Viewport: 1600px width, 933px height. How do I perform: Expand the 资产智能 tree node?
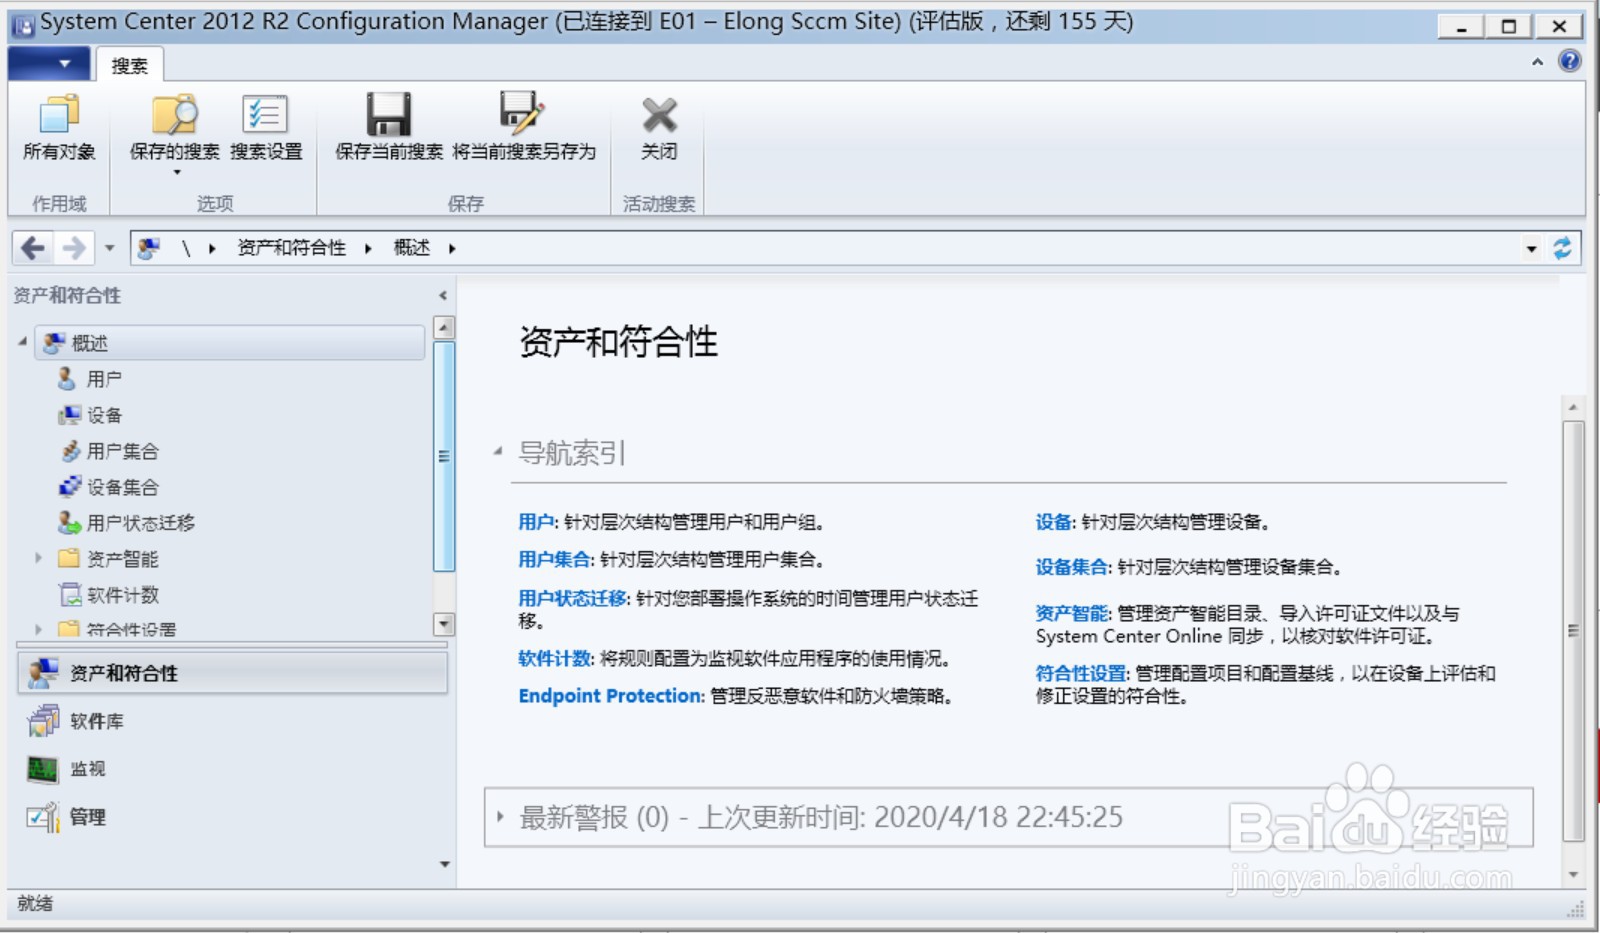click(39, 558)
